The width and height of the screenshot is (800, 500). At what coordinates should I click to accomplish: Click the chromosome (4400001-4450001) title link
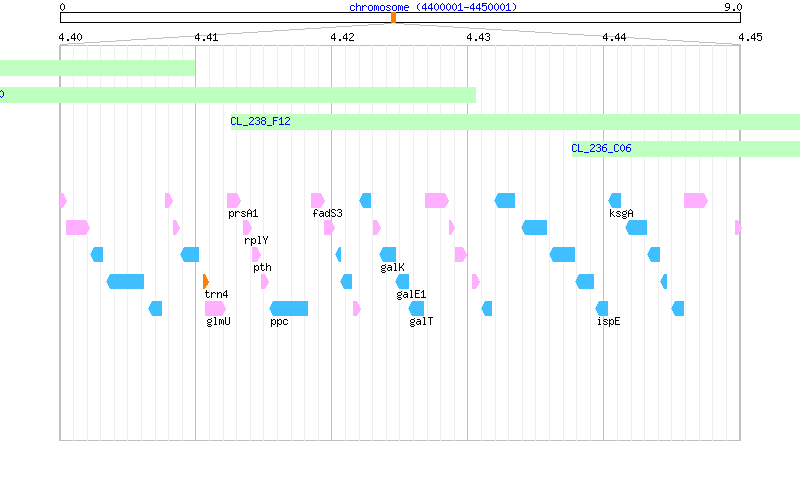[x=433, y=7]
